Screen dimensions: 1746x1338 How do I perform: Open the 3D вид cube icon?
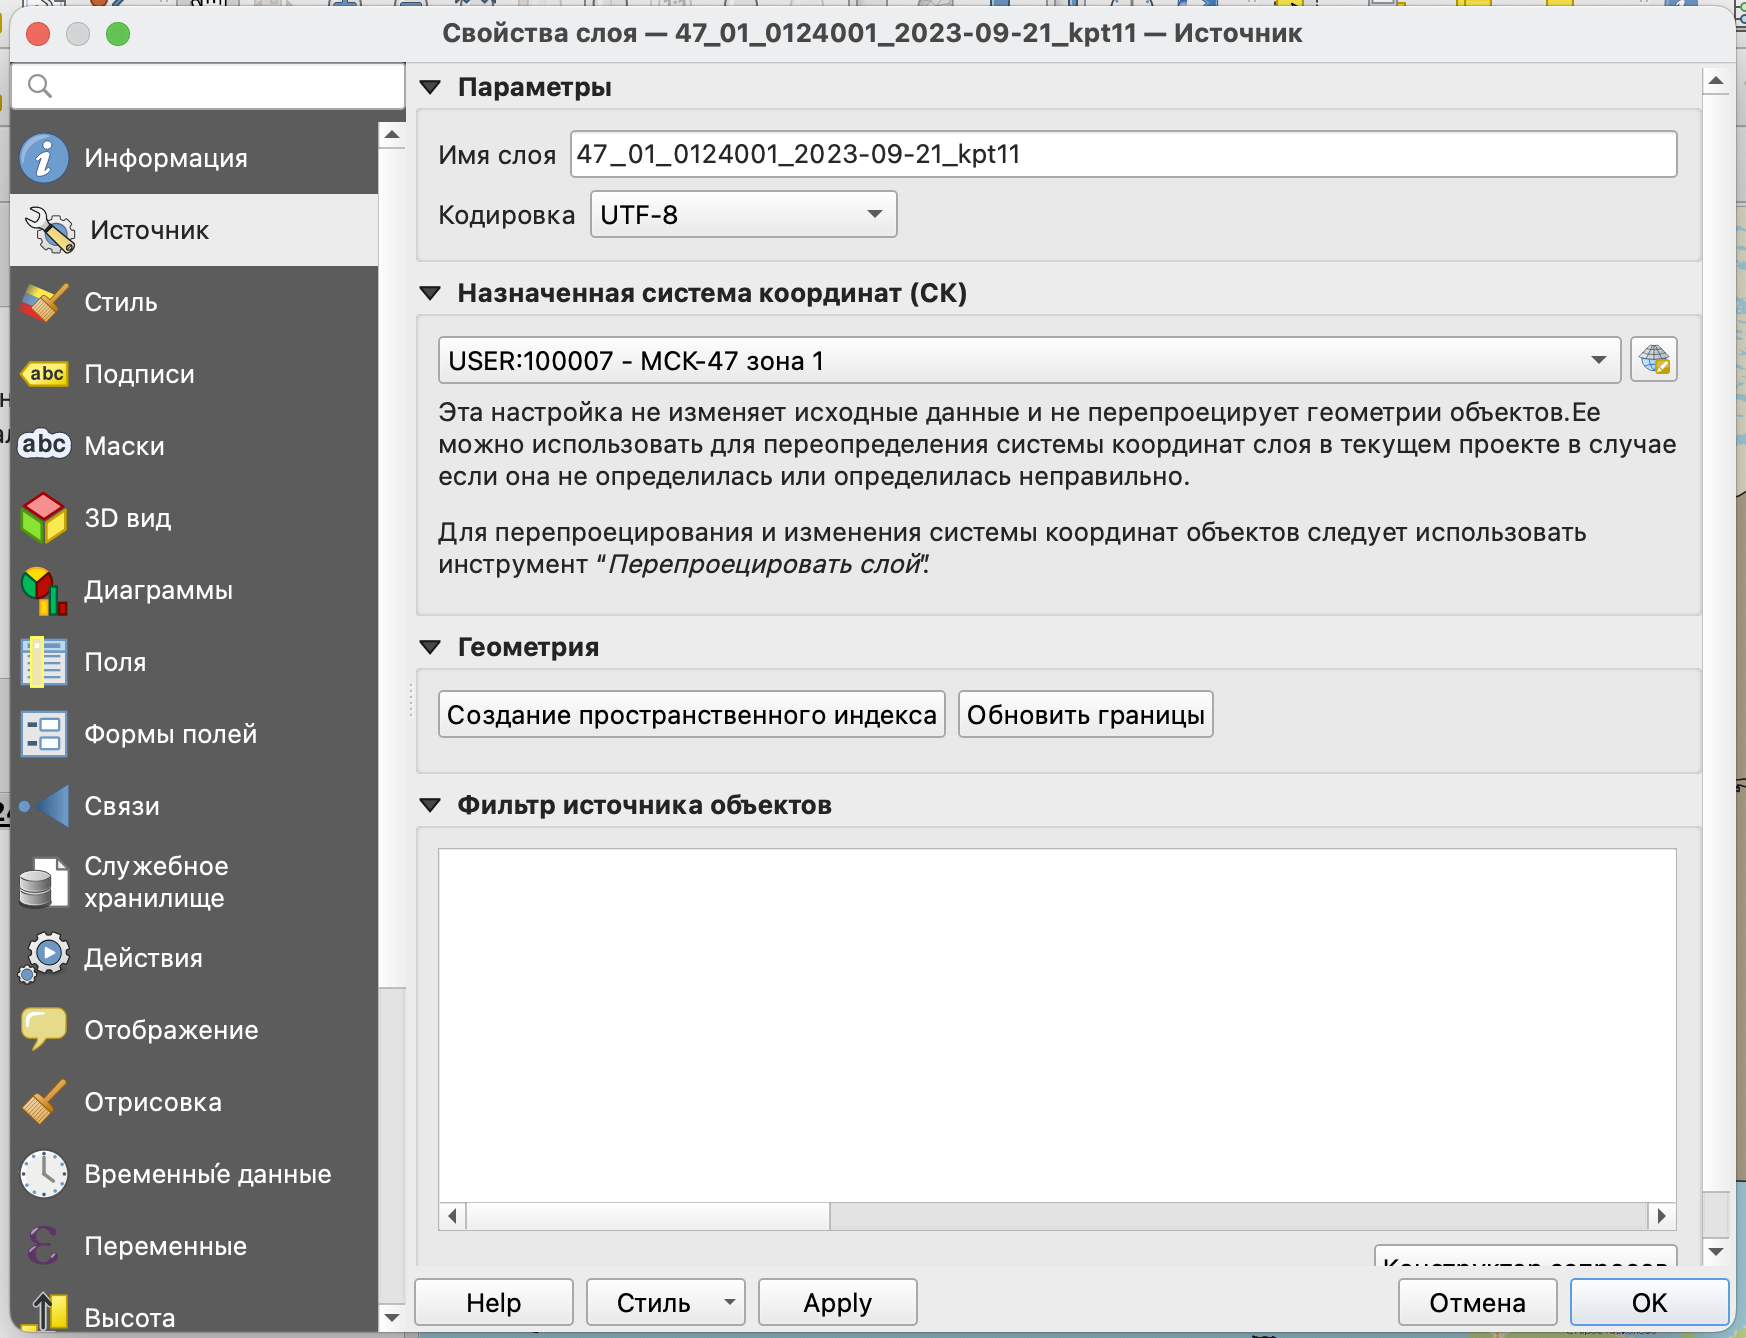coord(44,518)
